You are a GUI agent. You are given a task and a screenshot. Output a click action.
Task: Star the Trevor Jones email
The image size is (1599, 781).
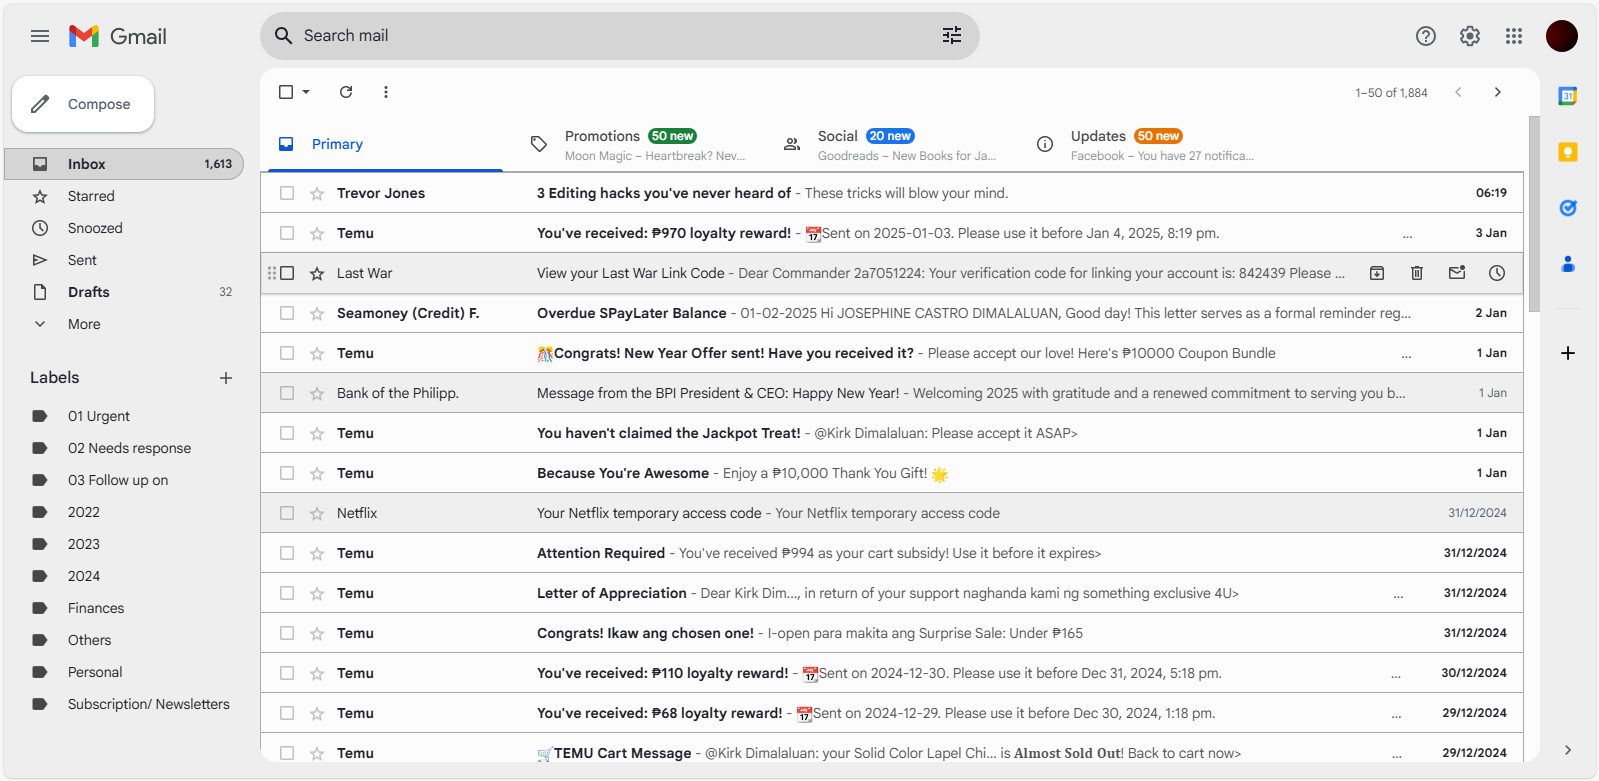coord(317,193)
